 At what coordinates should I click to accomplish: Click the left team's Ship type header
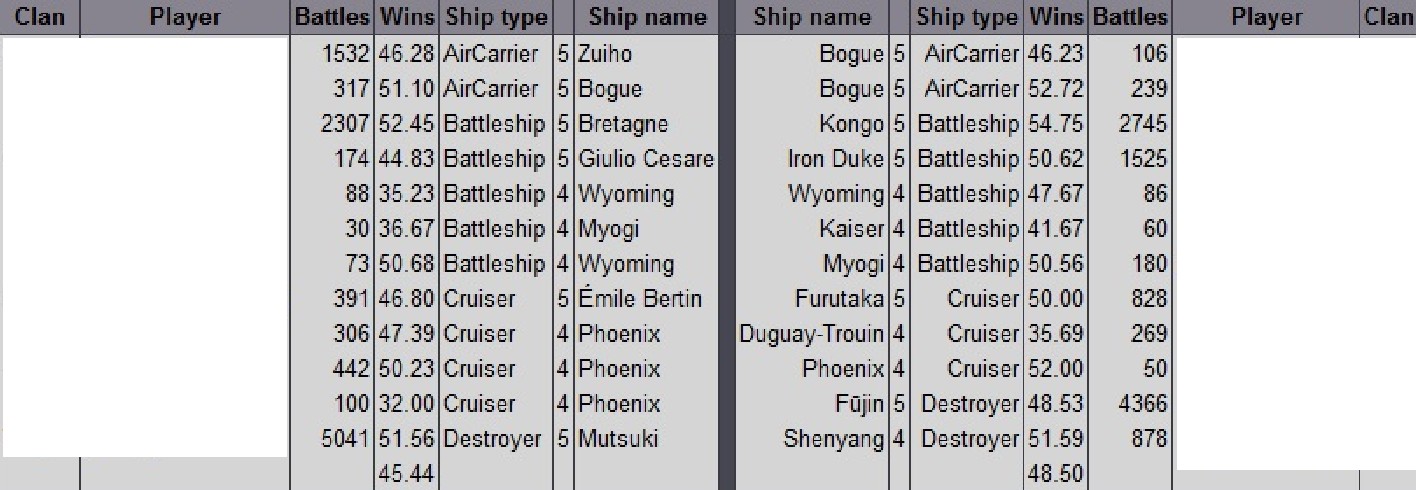(x=496, y=17)
